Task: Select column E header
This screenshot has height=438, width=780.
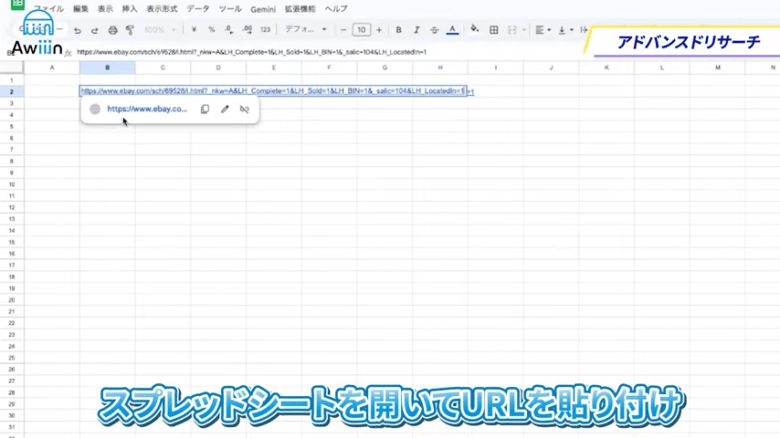Action: click(274, 68)
